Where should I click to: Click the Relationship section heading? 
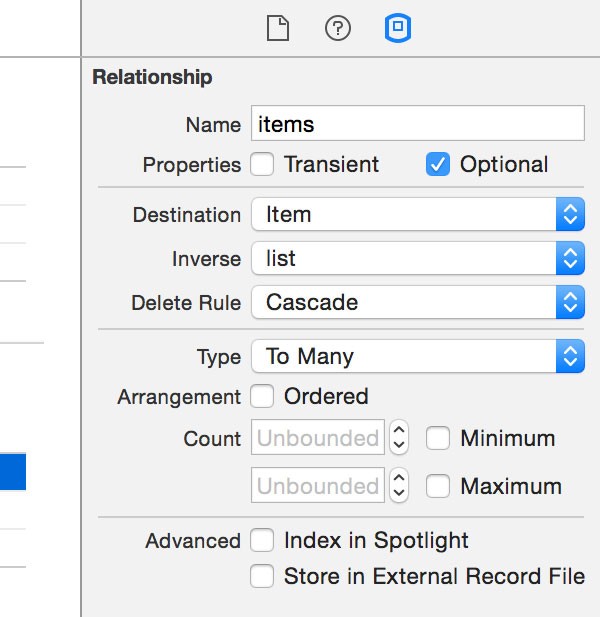pos(152,77)
